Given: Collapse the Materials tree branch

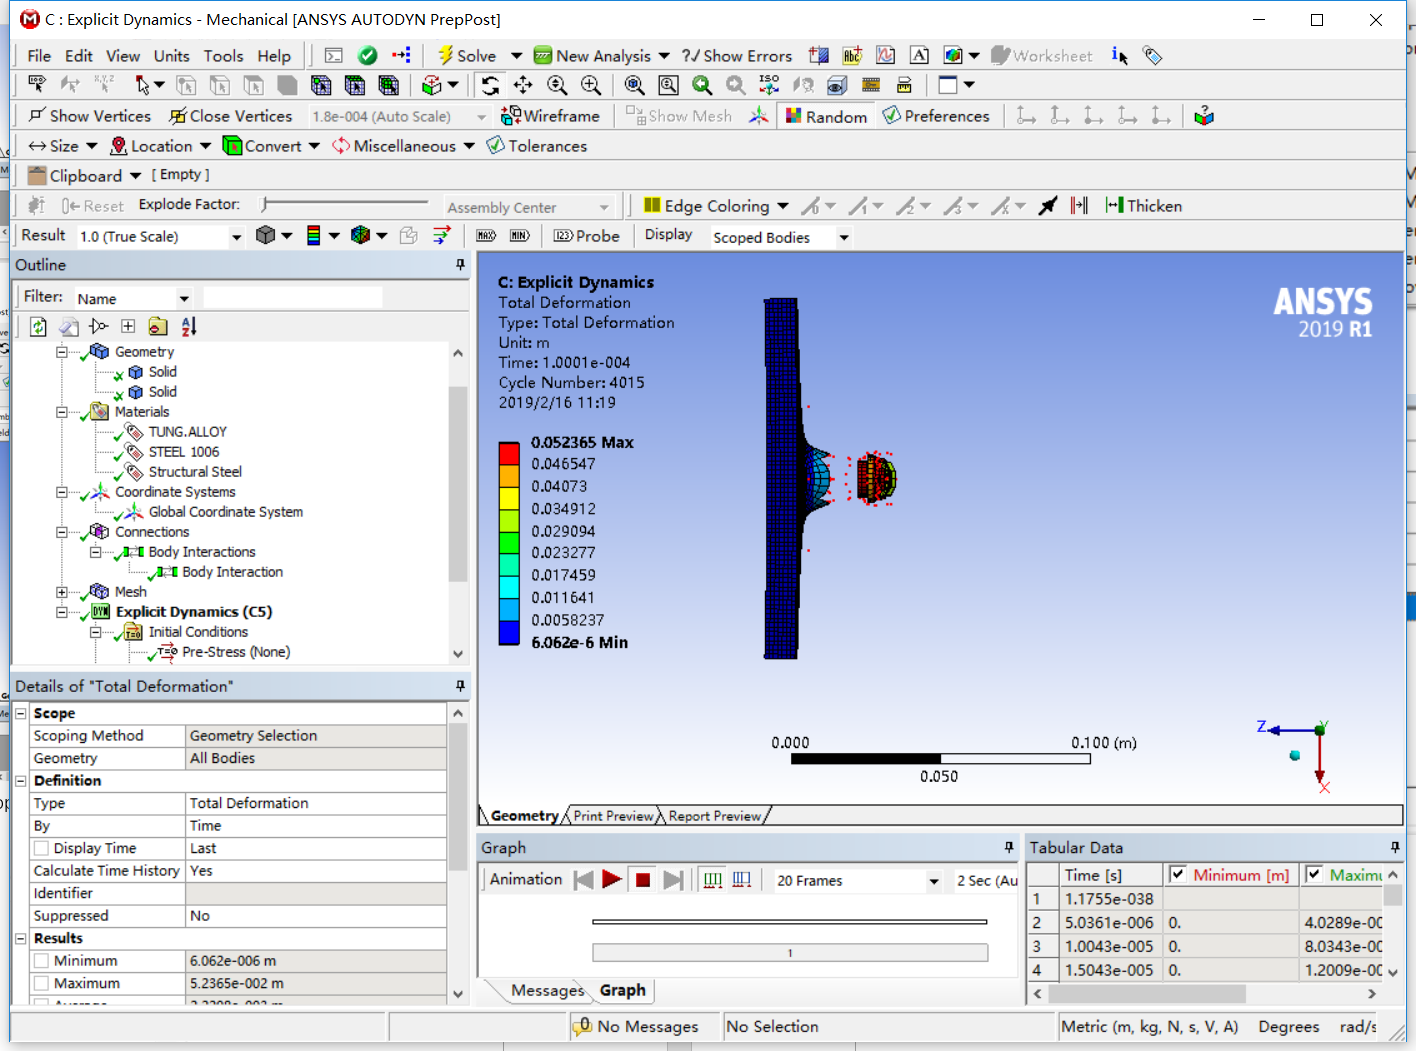Looking at the screenshot, I should pyautogui.click(x=62, y=411).
